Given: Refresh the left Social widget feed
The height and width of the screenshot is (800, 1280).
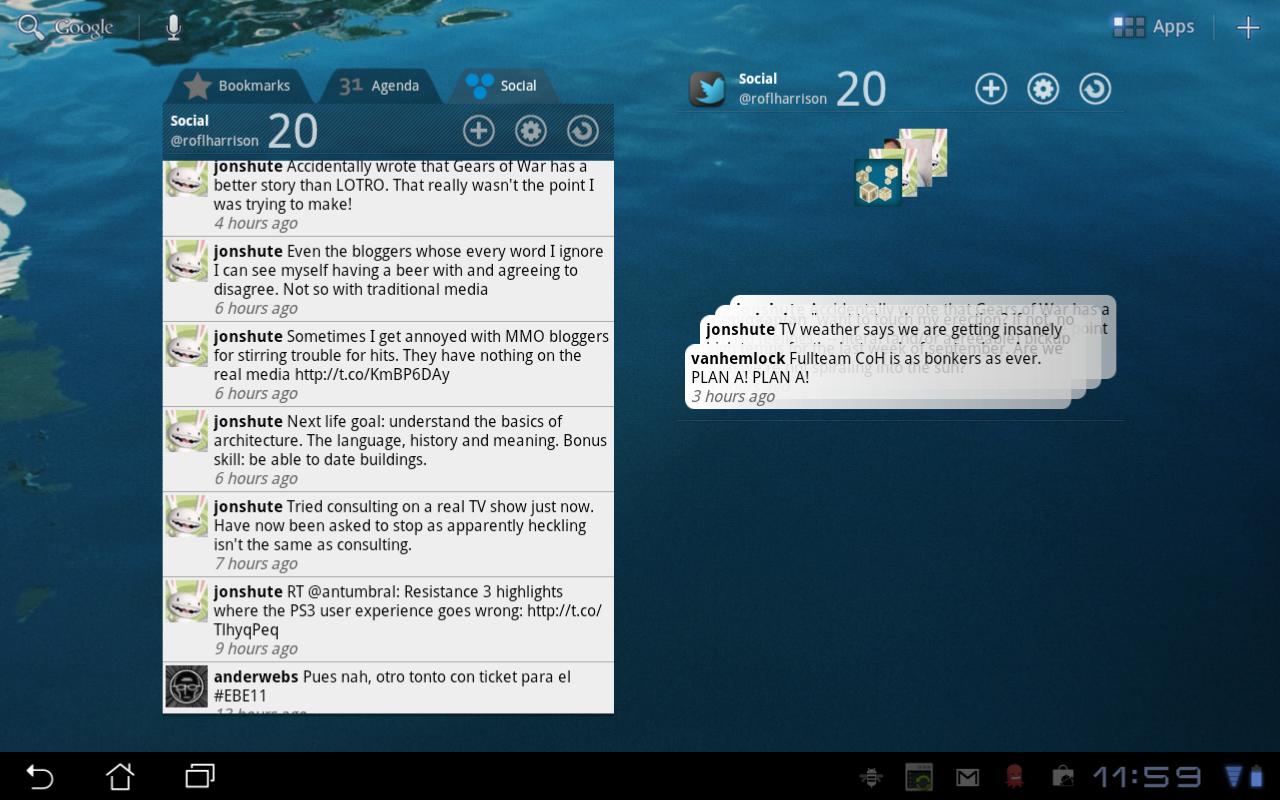Looking at the screenshot, I should [582, 130].
